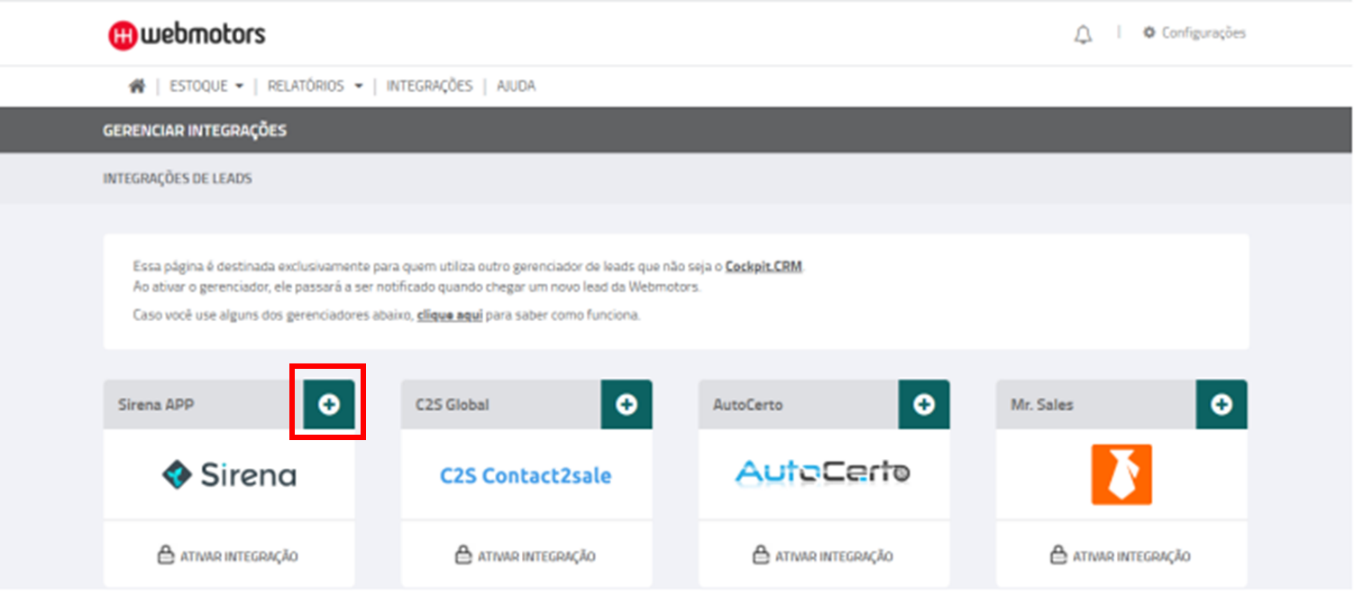
Task: Click the 'clique aqui' link
Action: click(x=450, y=315)
